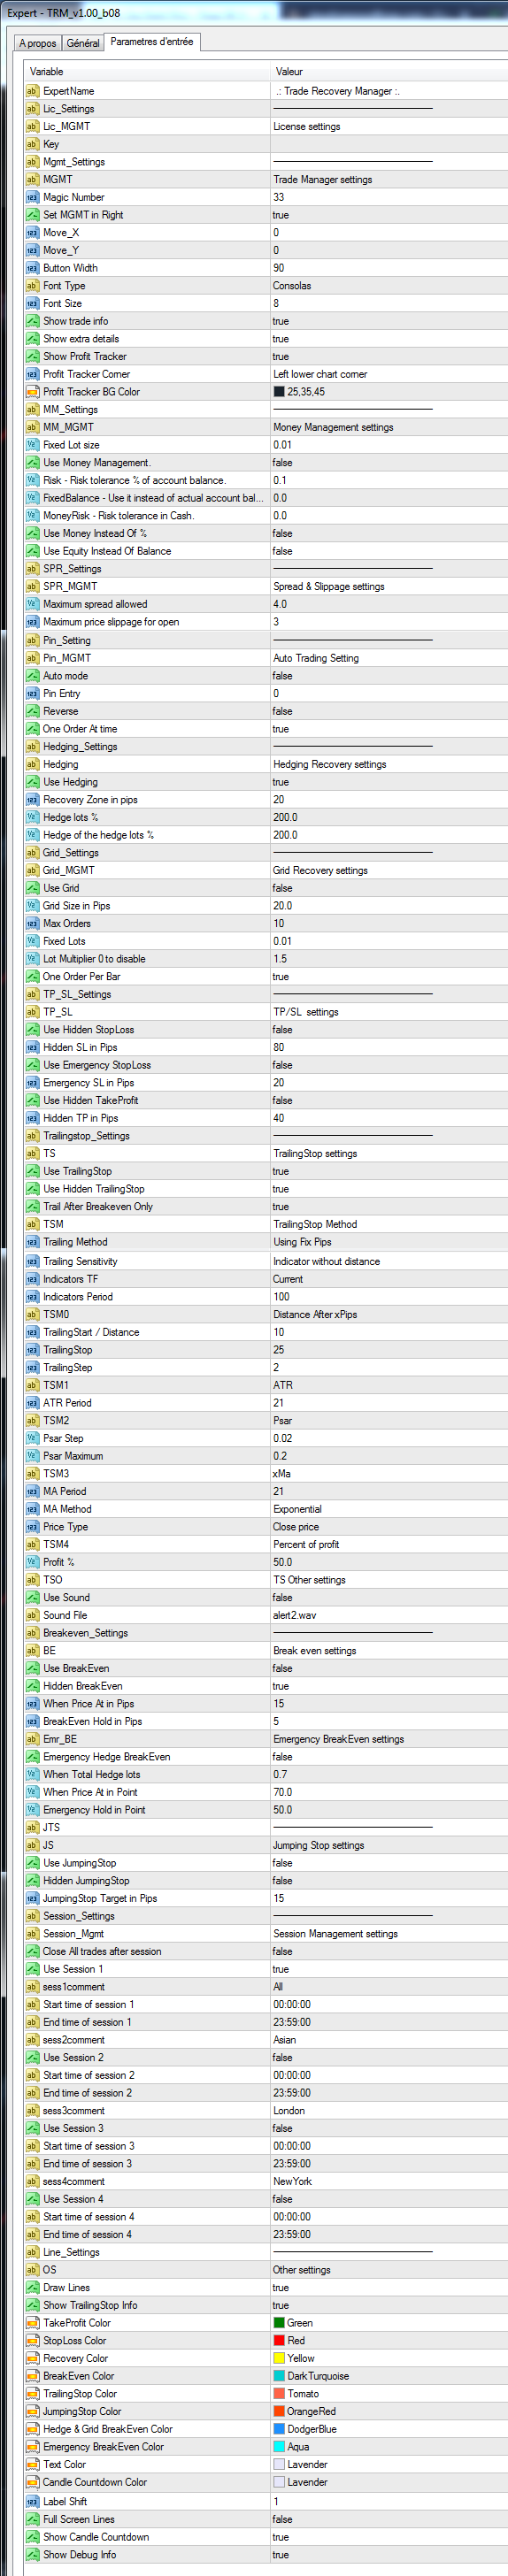
Task: Click the icon next to ATR Period
Action: click(32, 1403)
